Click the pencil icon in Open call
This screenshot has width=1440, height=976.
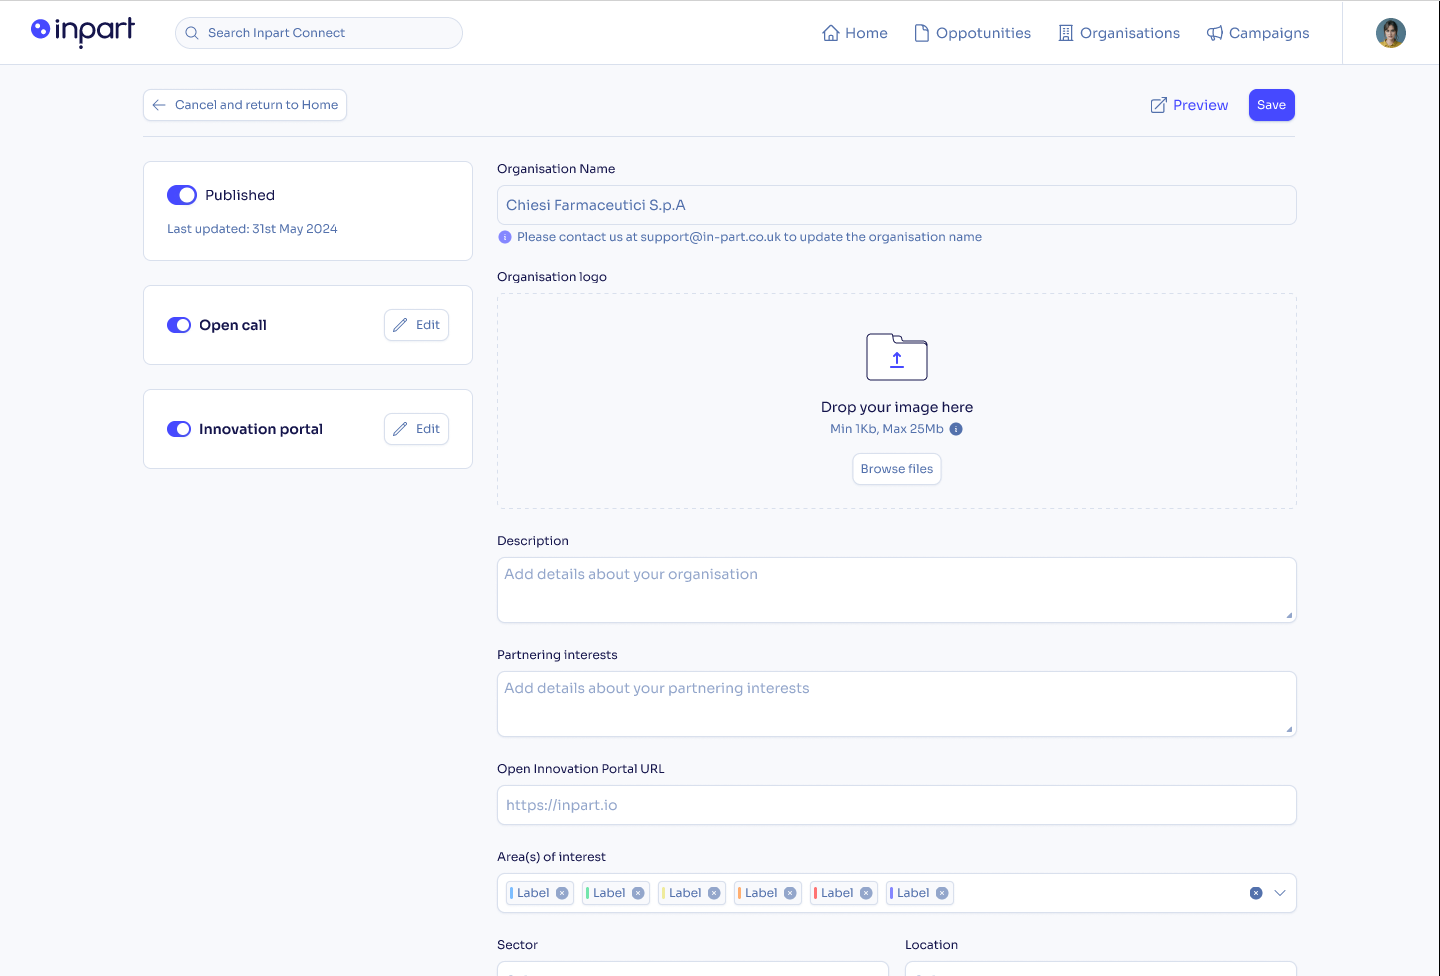[x=400, y=325]
